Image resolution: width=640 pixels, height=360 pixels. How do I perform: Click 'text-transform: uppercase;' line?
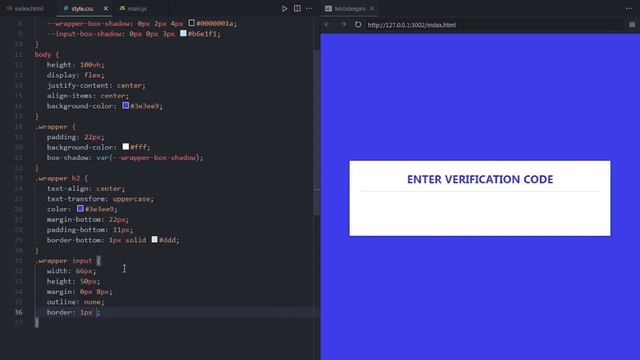click(100, 199)
